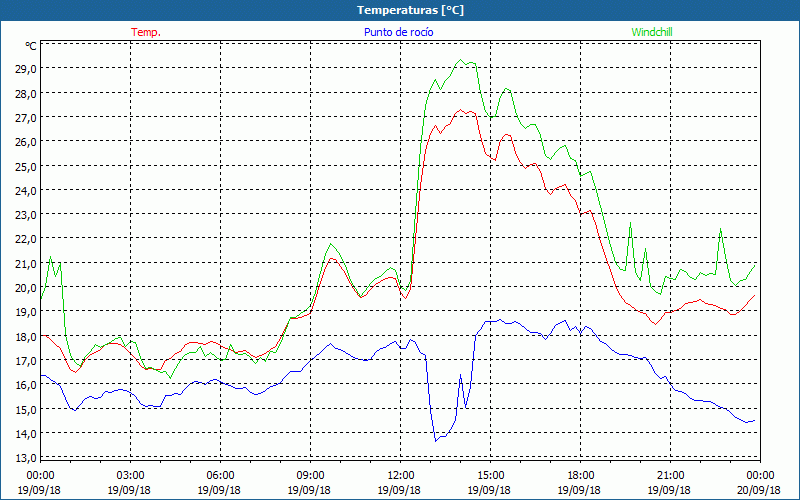Image resolution: width=800 pixels, height=500 pixels.
Task: Click the 13,0 y-axis value
Action: [26, 458]
